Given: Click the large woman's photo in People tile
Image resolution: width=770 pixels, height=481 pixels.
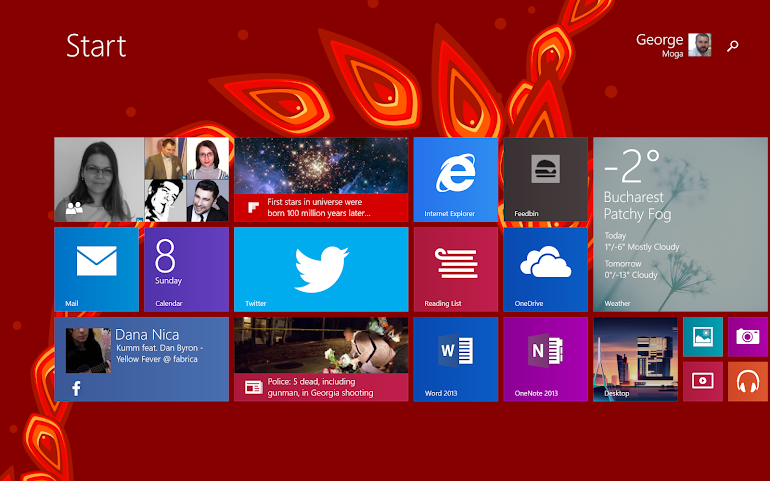Looking at the screenshot, I should [x=99, y=179].
